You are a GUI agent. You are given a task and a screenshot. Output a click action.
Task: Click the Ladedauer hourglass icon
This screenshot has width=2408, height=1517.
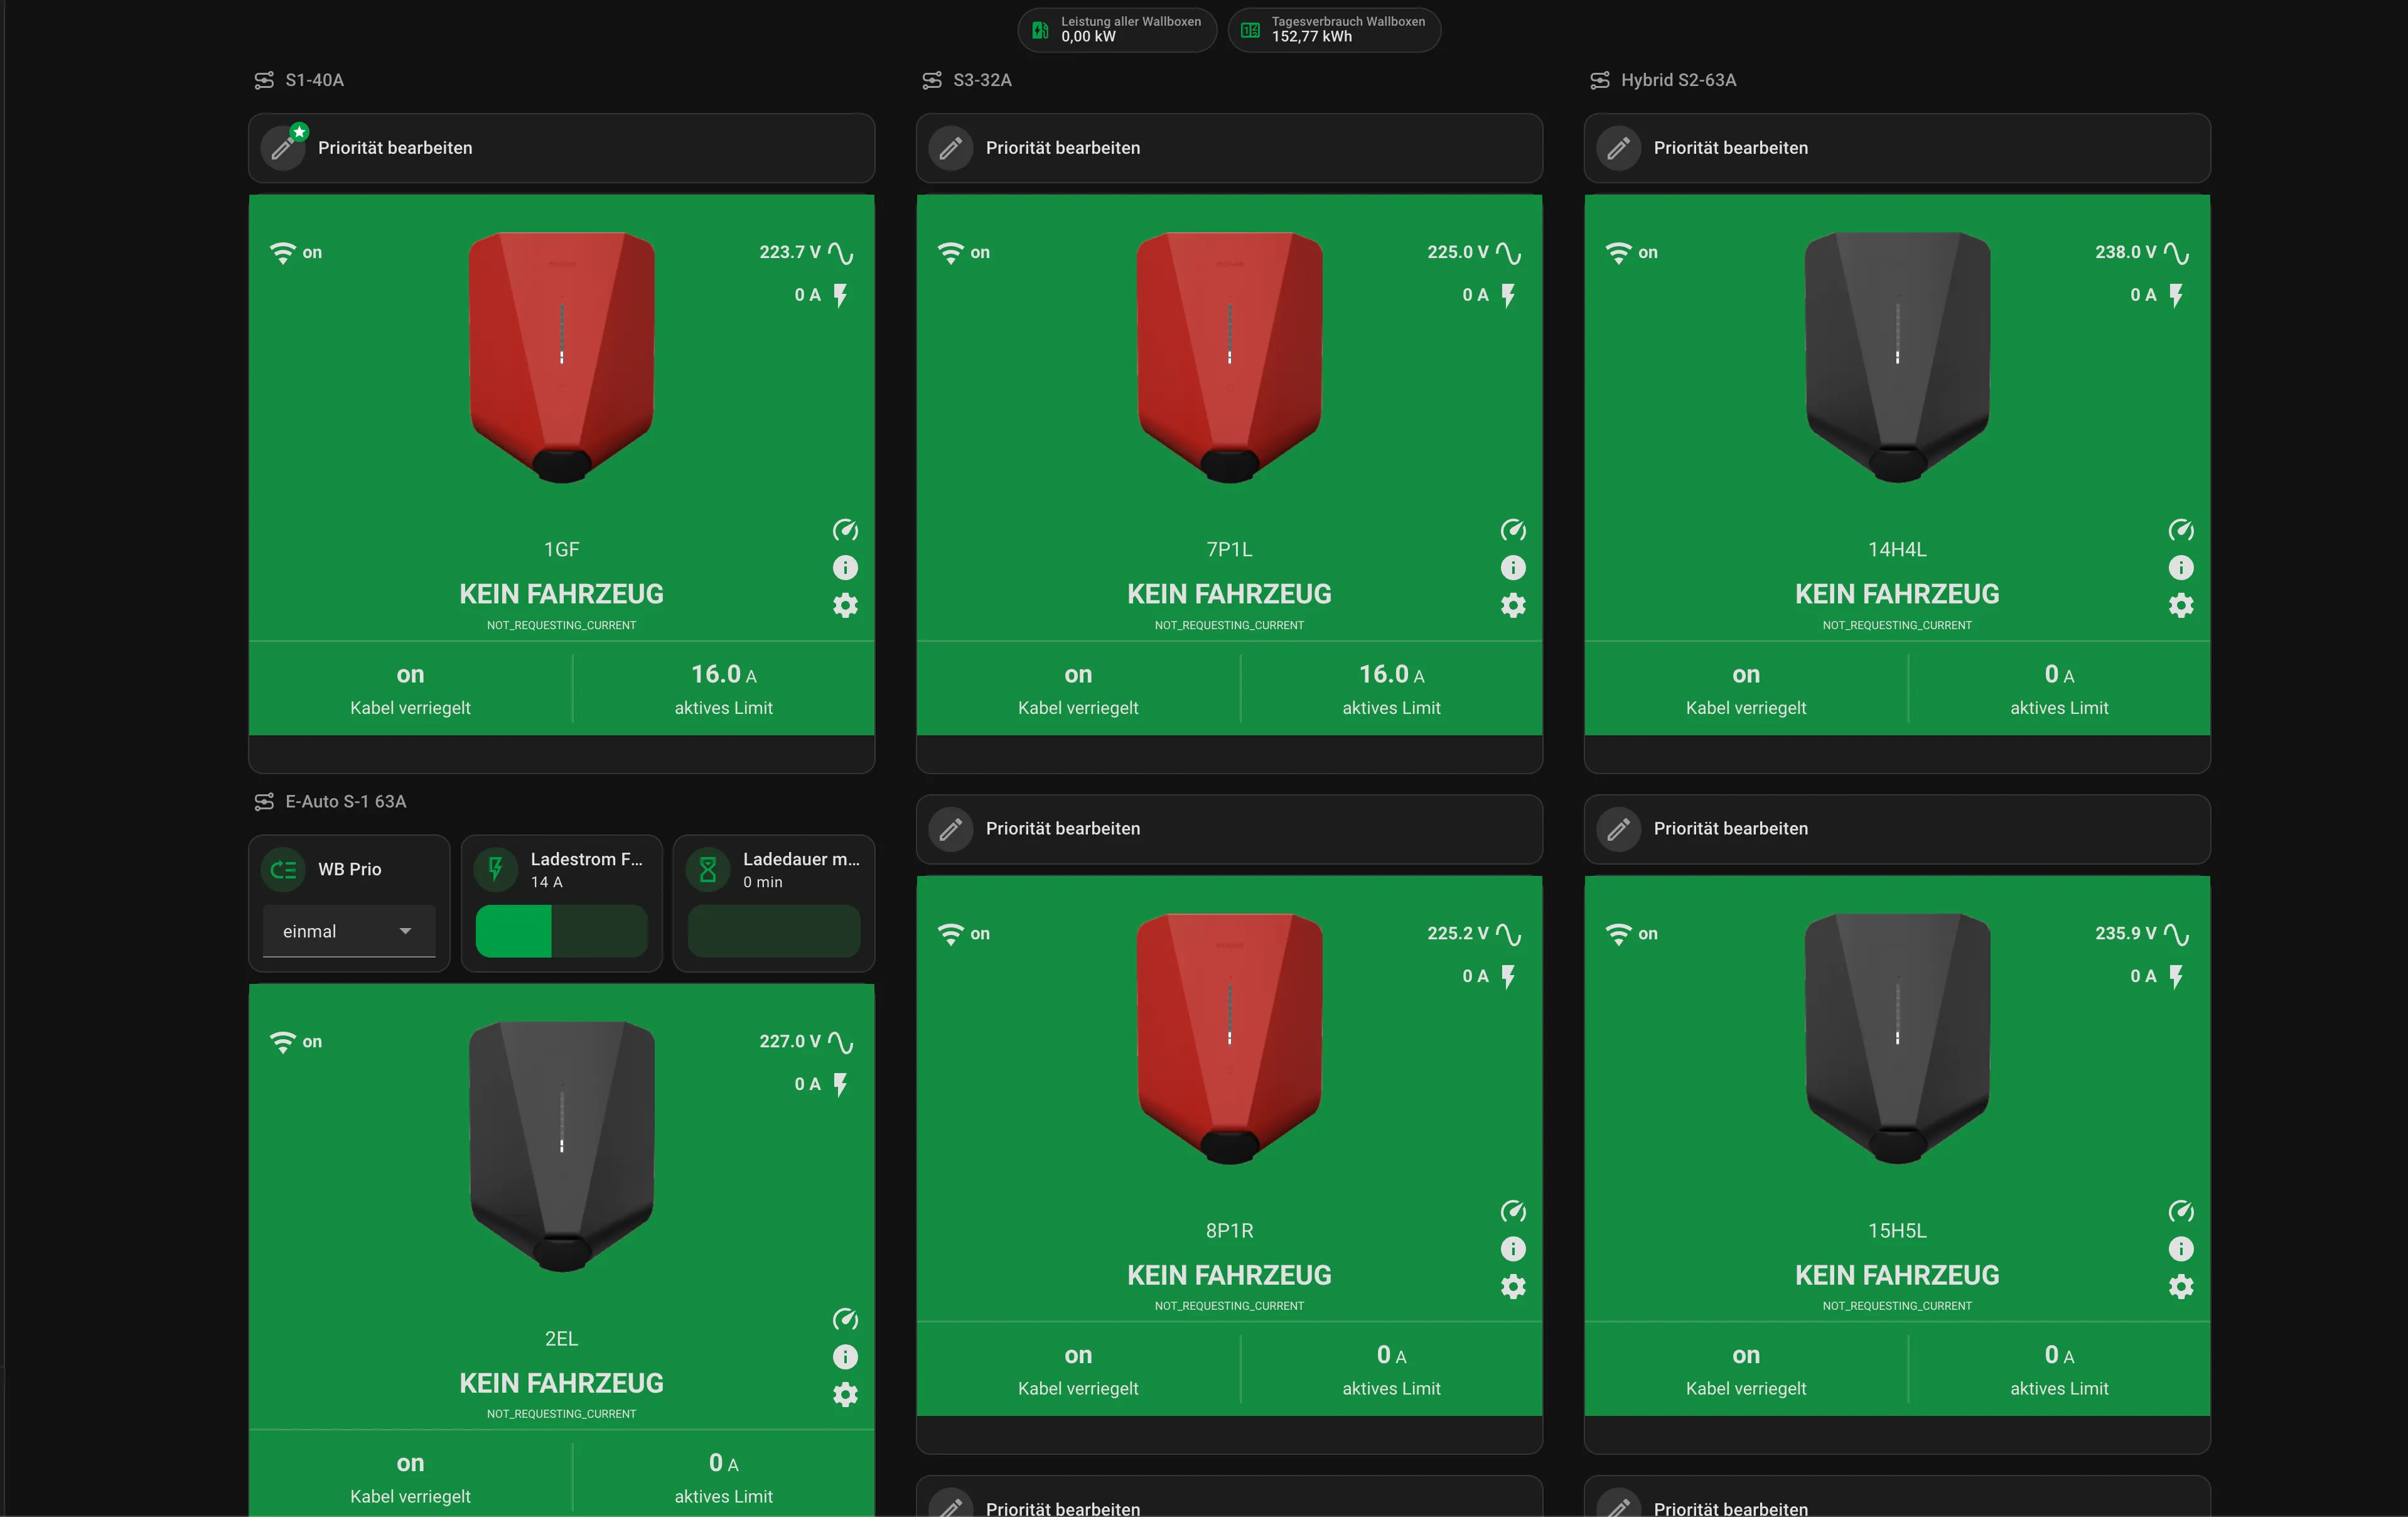pos(708,869)
